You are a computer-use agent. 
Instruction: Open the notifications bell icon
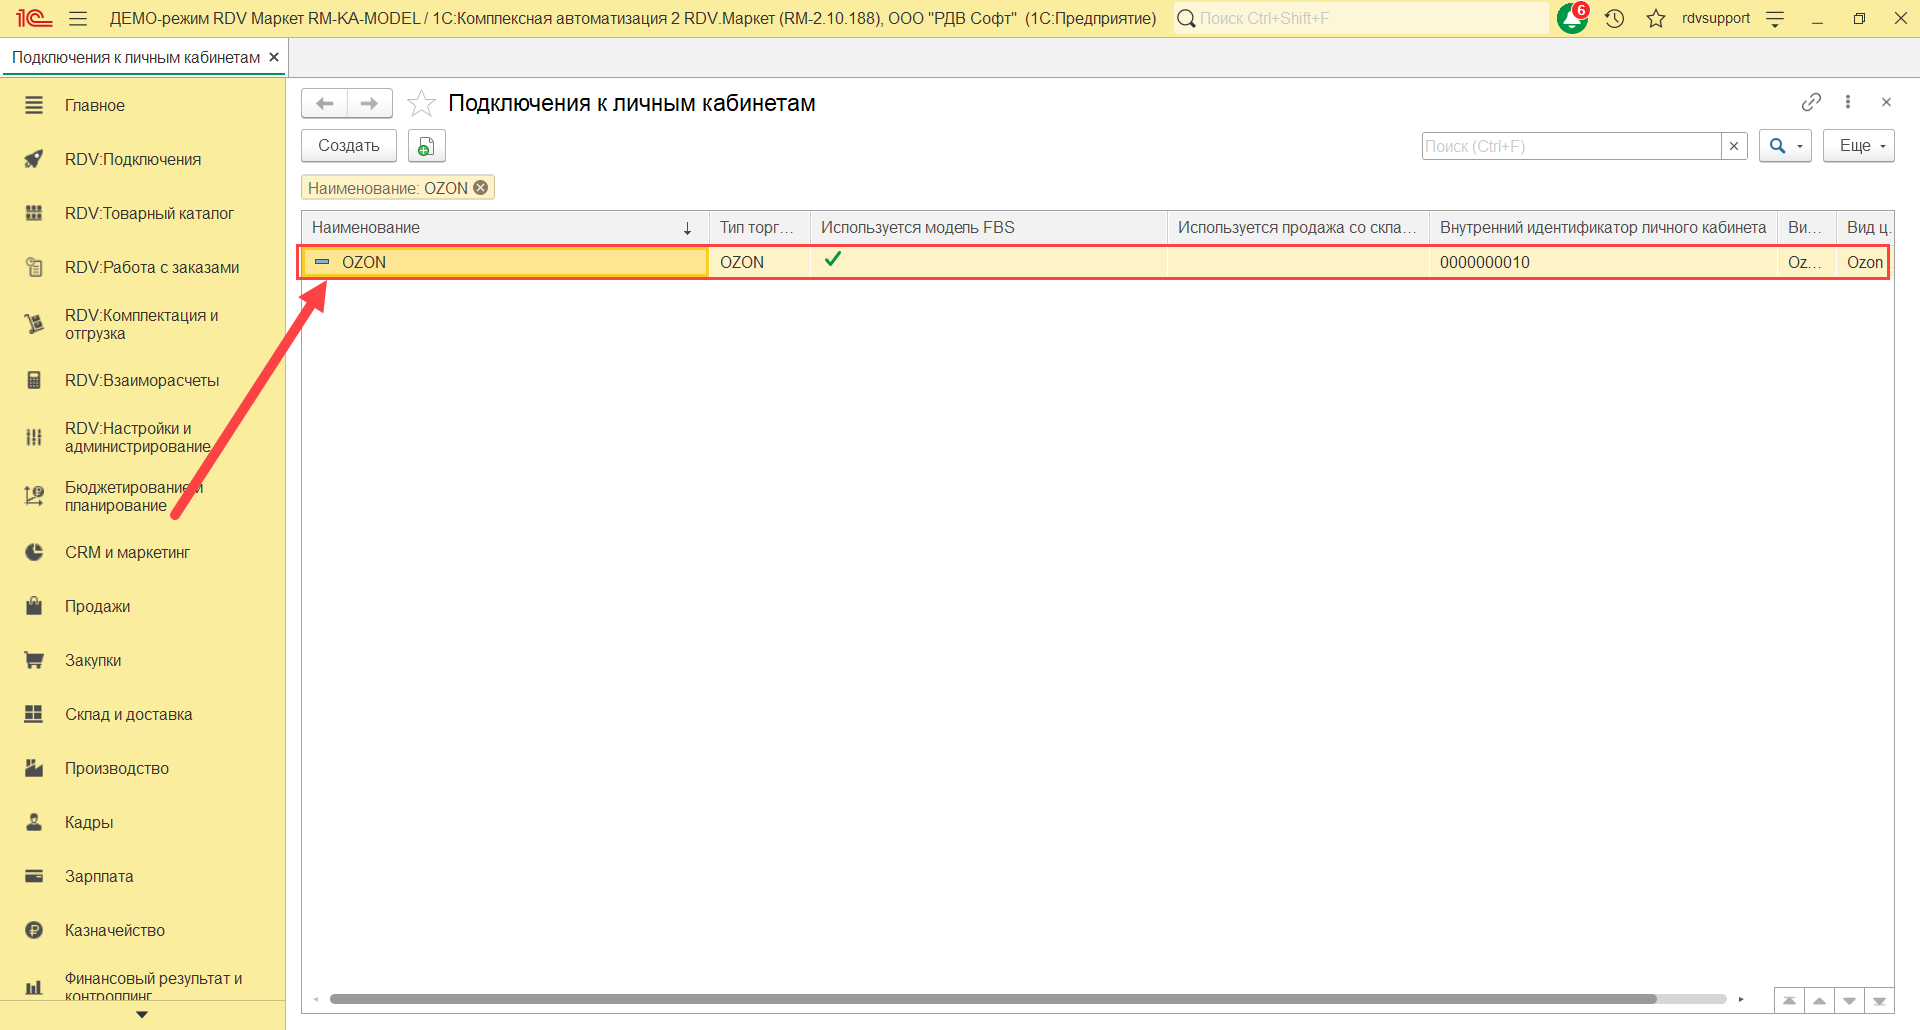(1573, 18)
